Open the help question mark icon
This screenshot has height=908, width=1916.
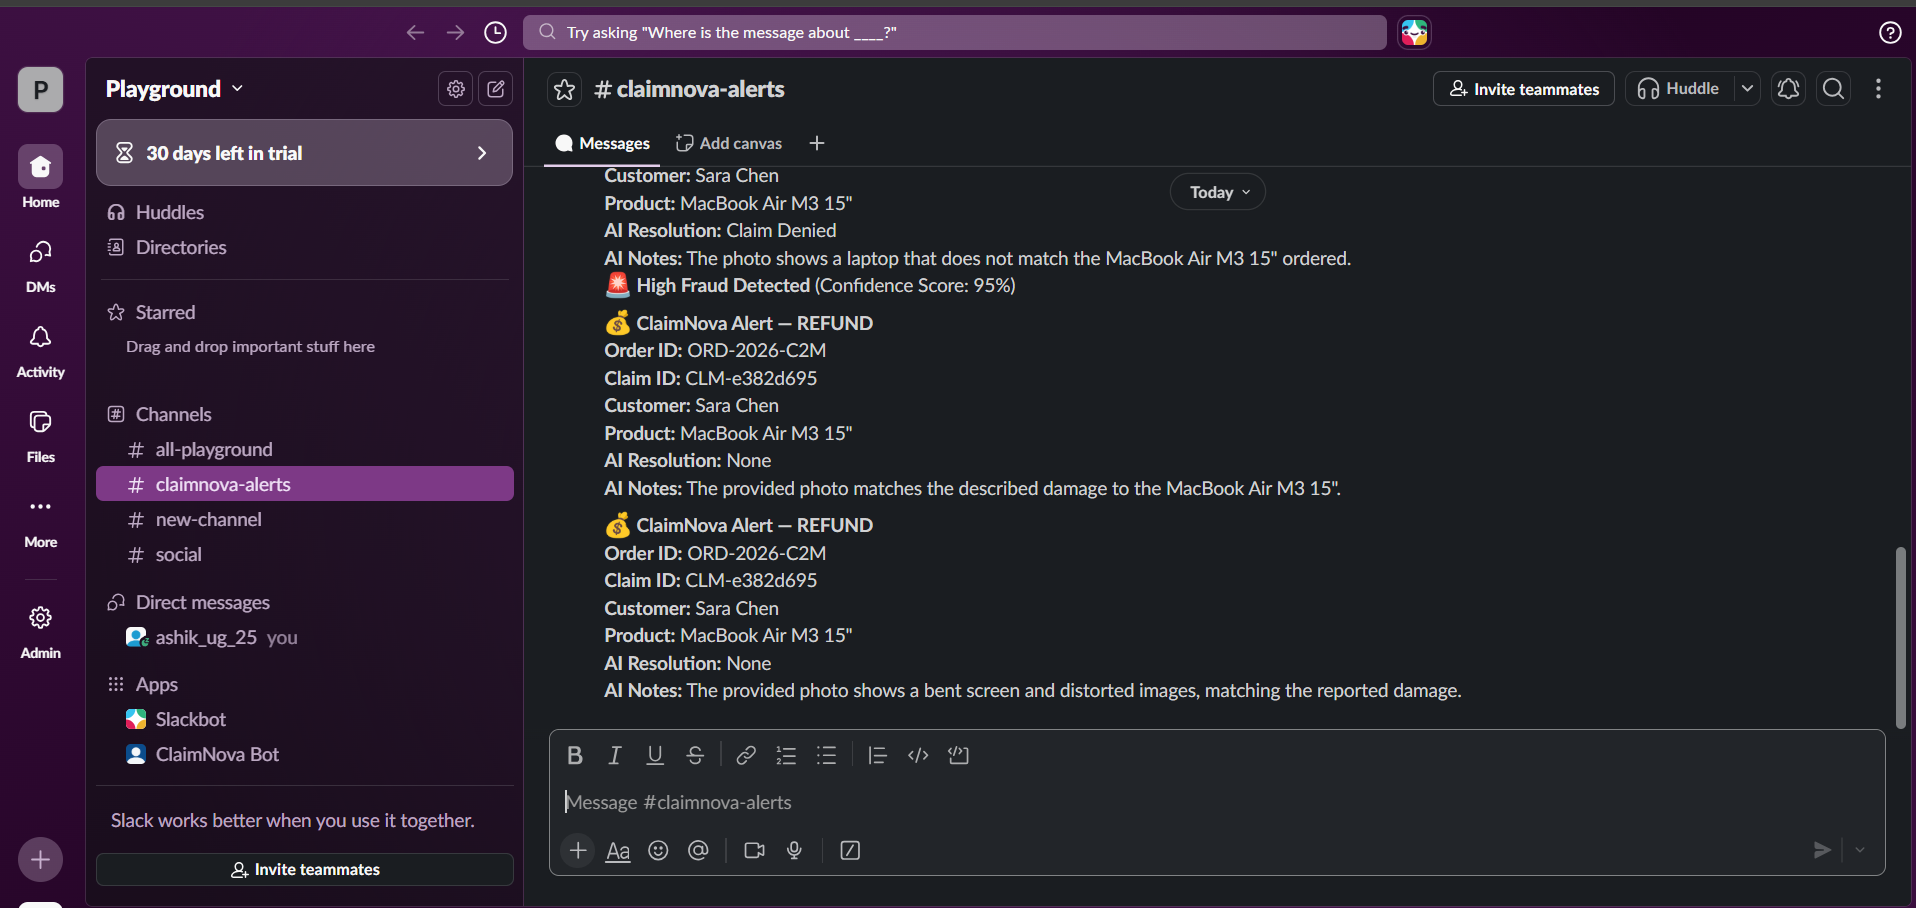click(x=1890, y=33)
